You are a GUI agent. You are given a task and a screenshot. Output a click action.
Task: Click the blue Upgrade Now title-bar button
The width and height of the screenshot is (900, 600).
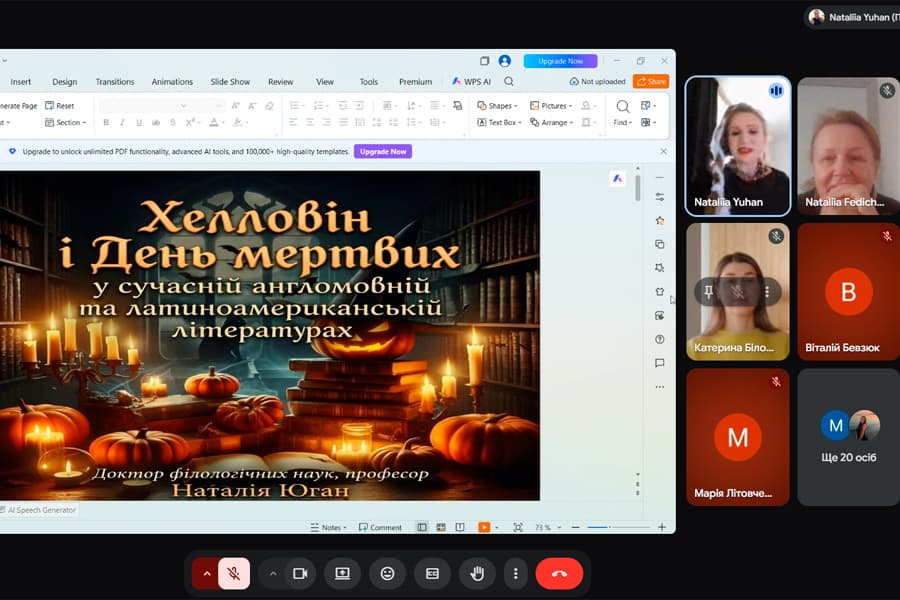click(x=560, y=61)
